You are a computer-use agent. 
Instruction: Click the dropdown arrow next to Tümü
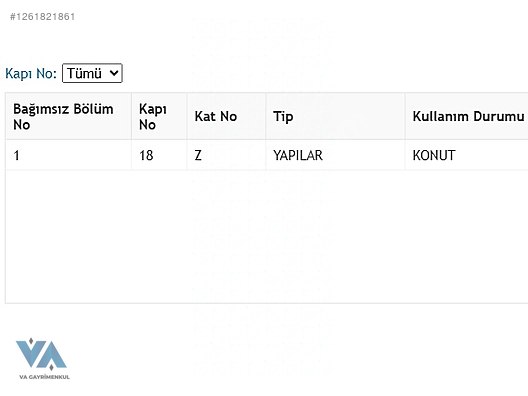coord(114,73)
